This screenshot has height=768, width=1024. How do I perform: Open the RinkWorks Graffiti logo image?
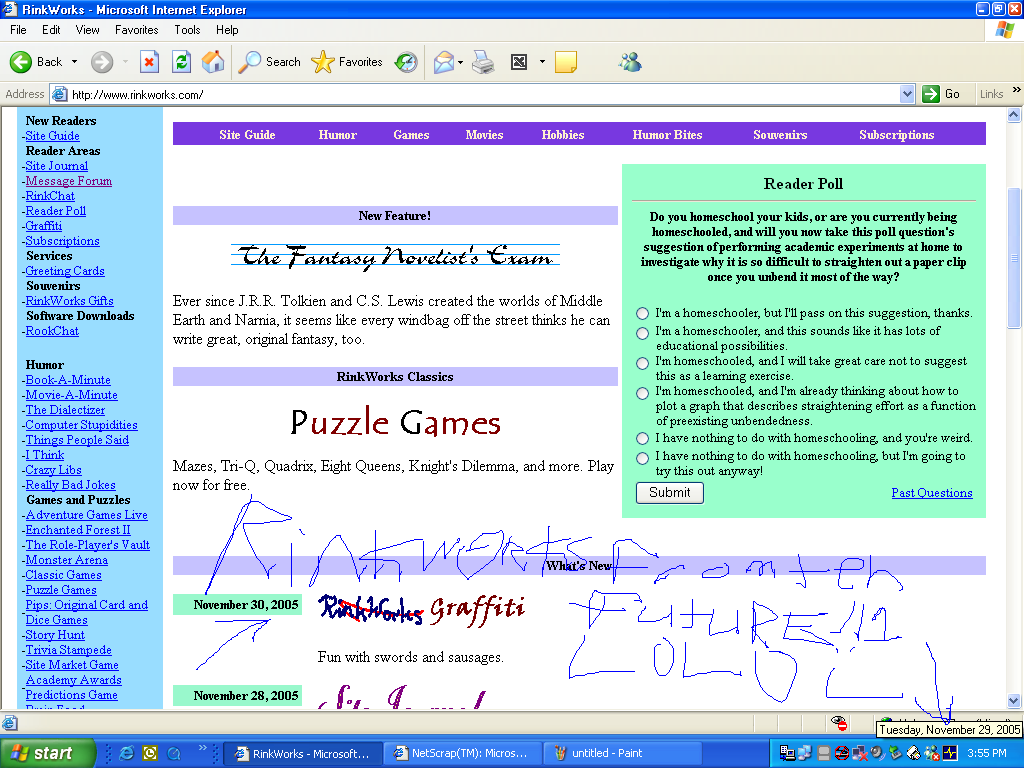click(x=422, y=609)
